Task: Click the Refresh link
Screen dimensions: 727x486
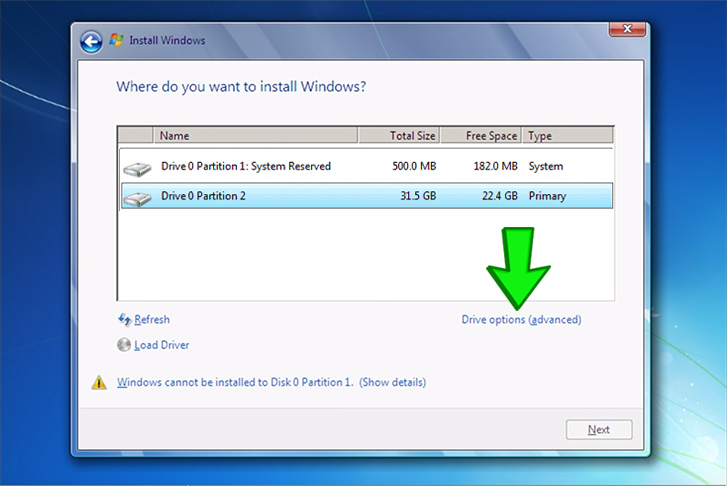Action: tap(152, 320)
